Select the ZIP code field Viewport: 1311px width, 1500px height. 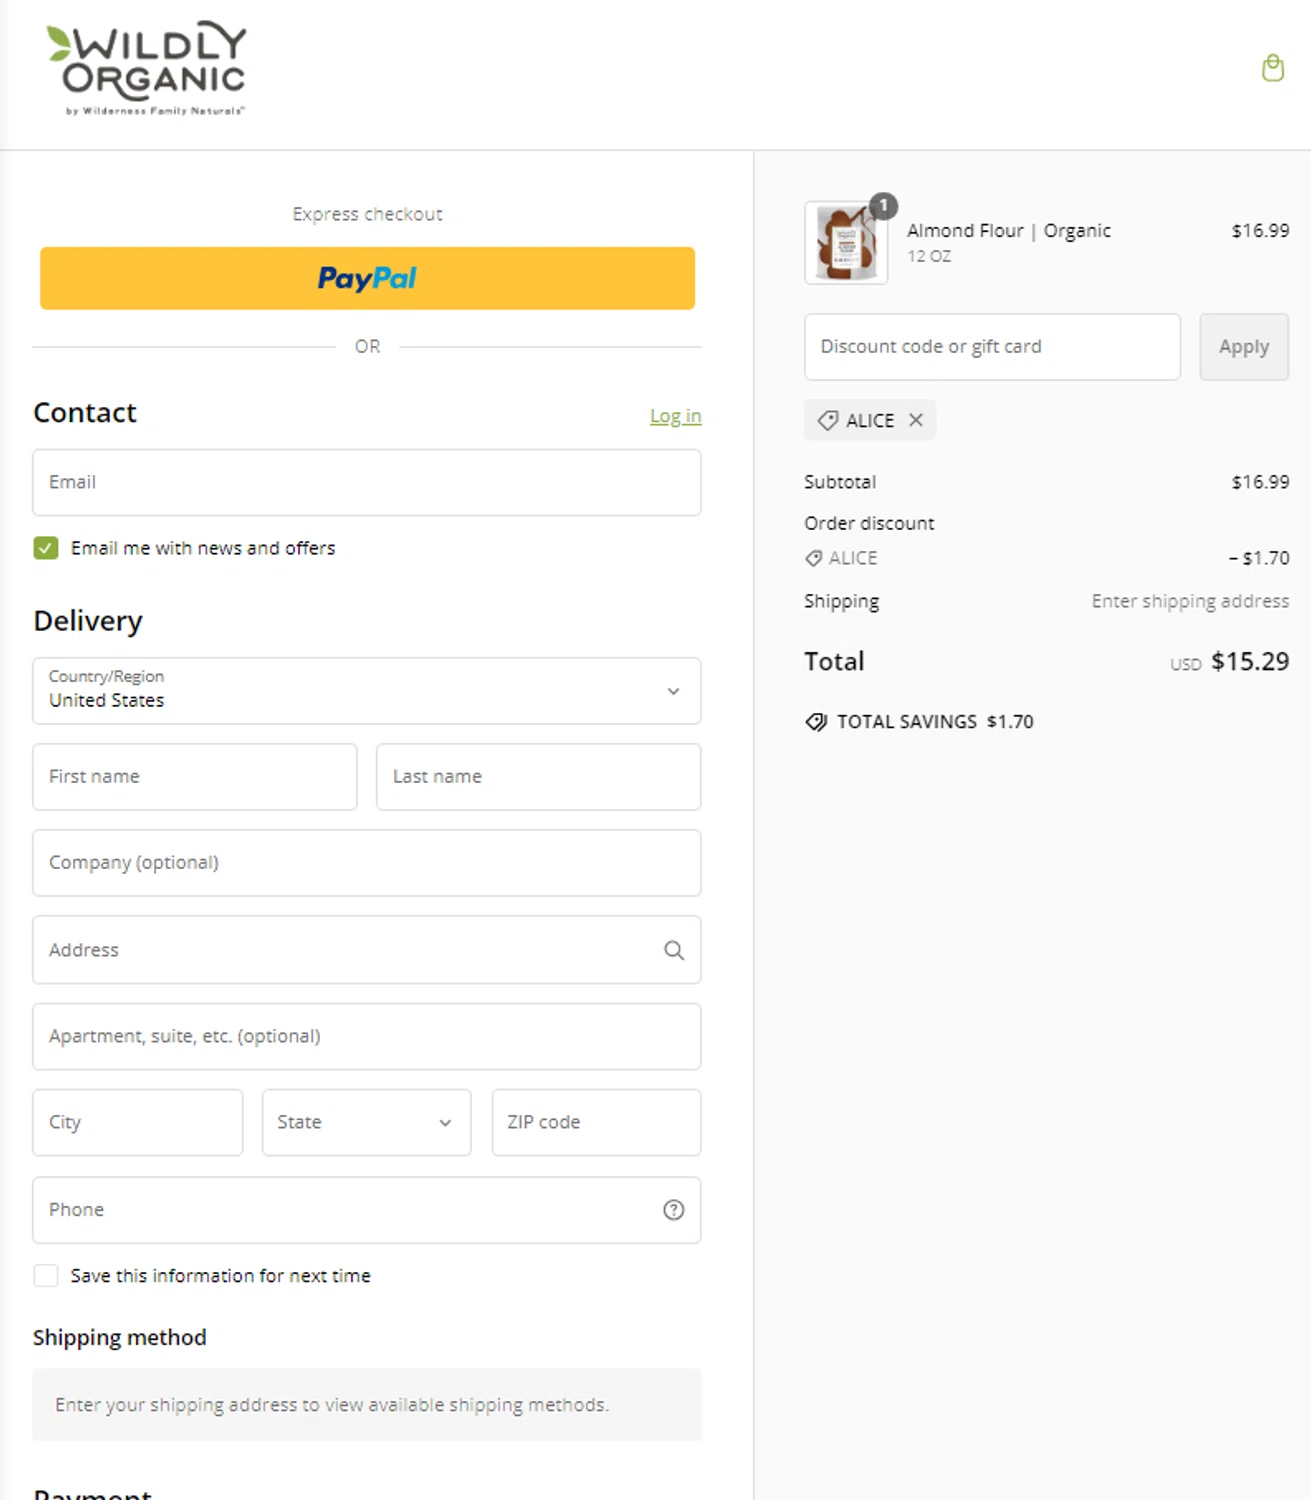[596, 1123]
